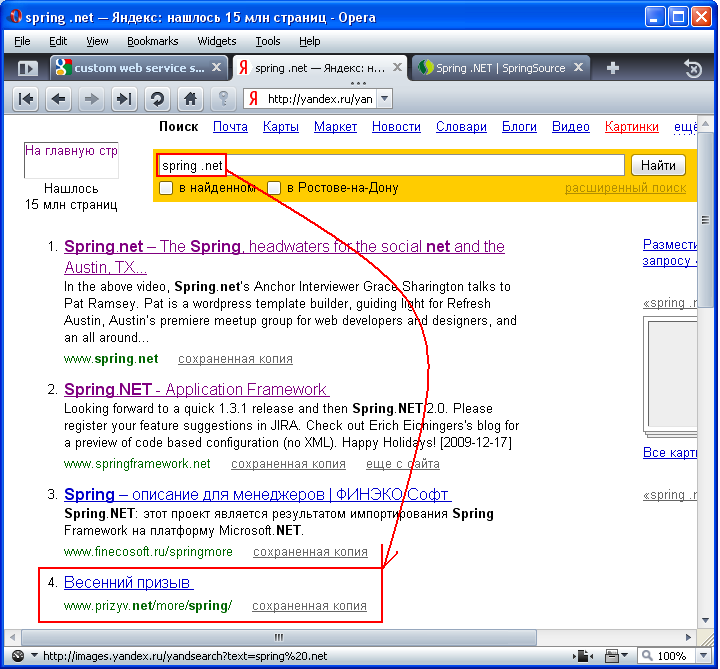720x669 pixels.
Task: Open the Widgets menu
Action: point(217,41)
